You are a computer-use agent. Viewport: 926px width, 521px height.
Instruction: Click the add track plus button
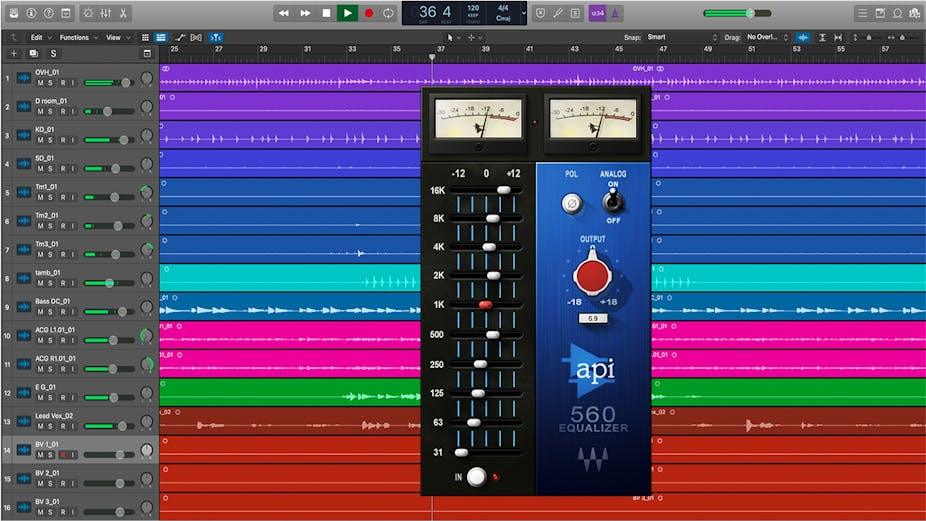tap(14, 53)
